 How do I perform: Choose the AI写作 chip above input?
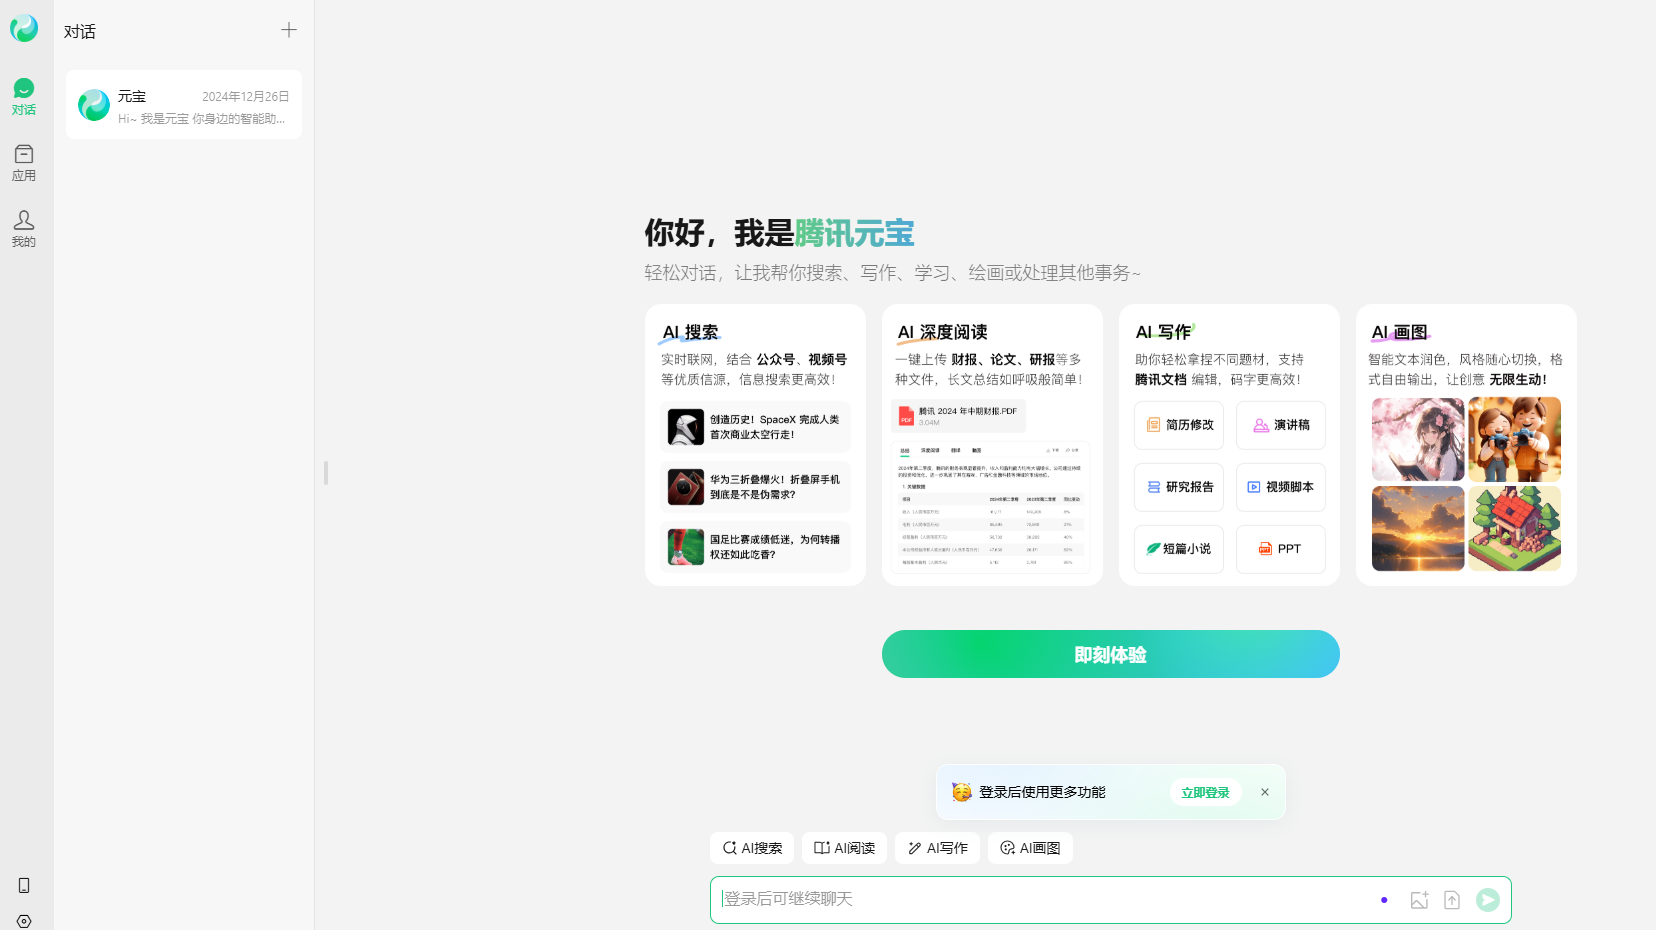(938, 848)
